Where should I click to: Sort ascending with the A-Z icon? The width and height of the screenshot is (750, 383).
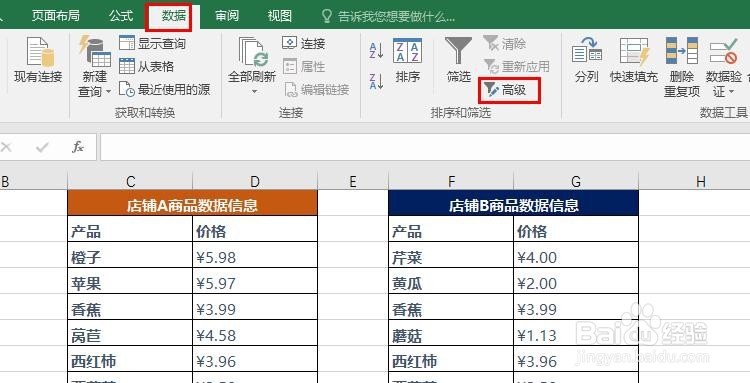[x=376, y=51]
